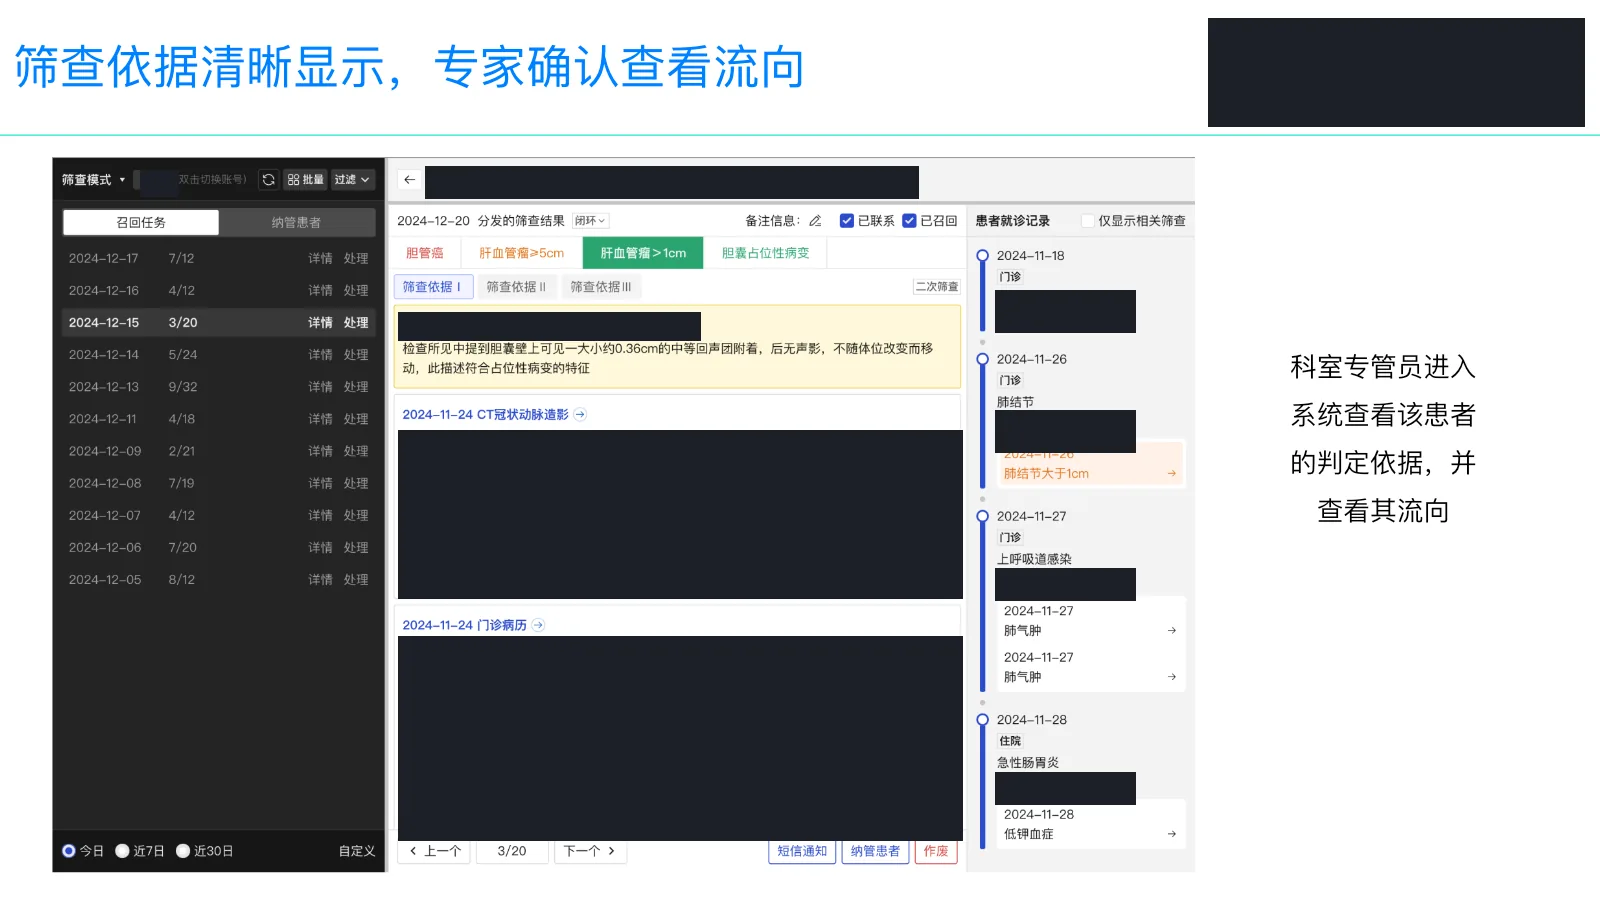Click timeline circle for 2024-11-18

click(x=982, y=256)
